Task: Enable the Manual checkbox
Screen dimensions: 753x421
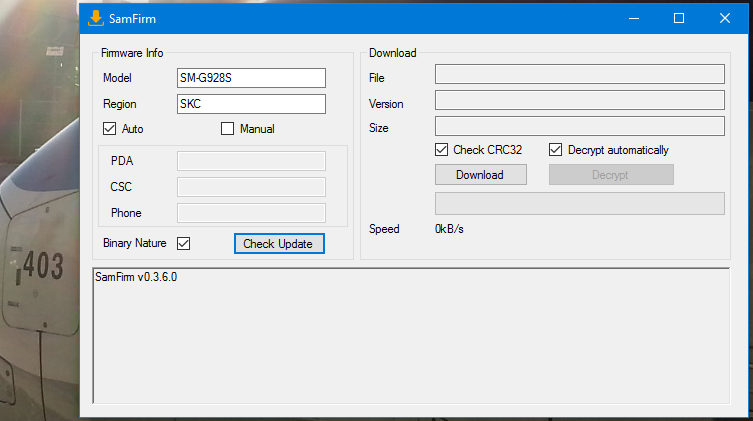Action: pyautogui.click(x=227, y=129)
